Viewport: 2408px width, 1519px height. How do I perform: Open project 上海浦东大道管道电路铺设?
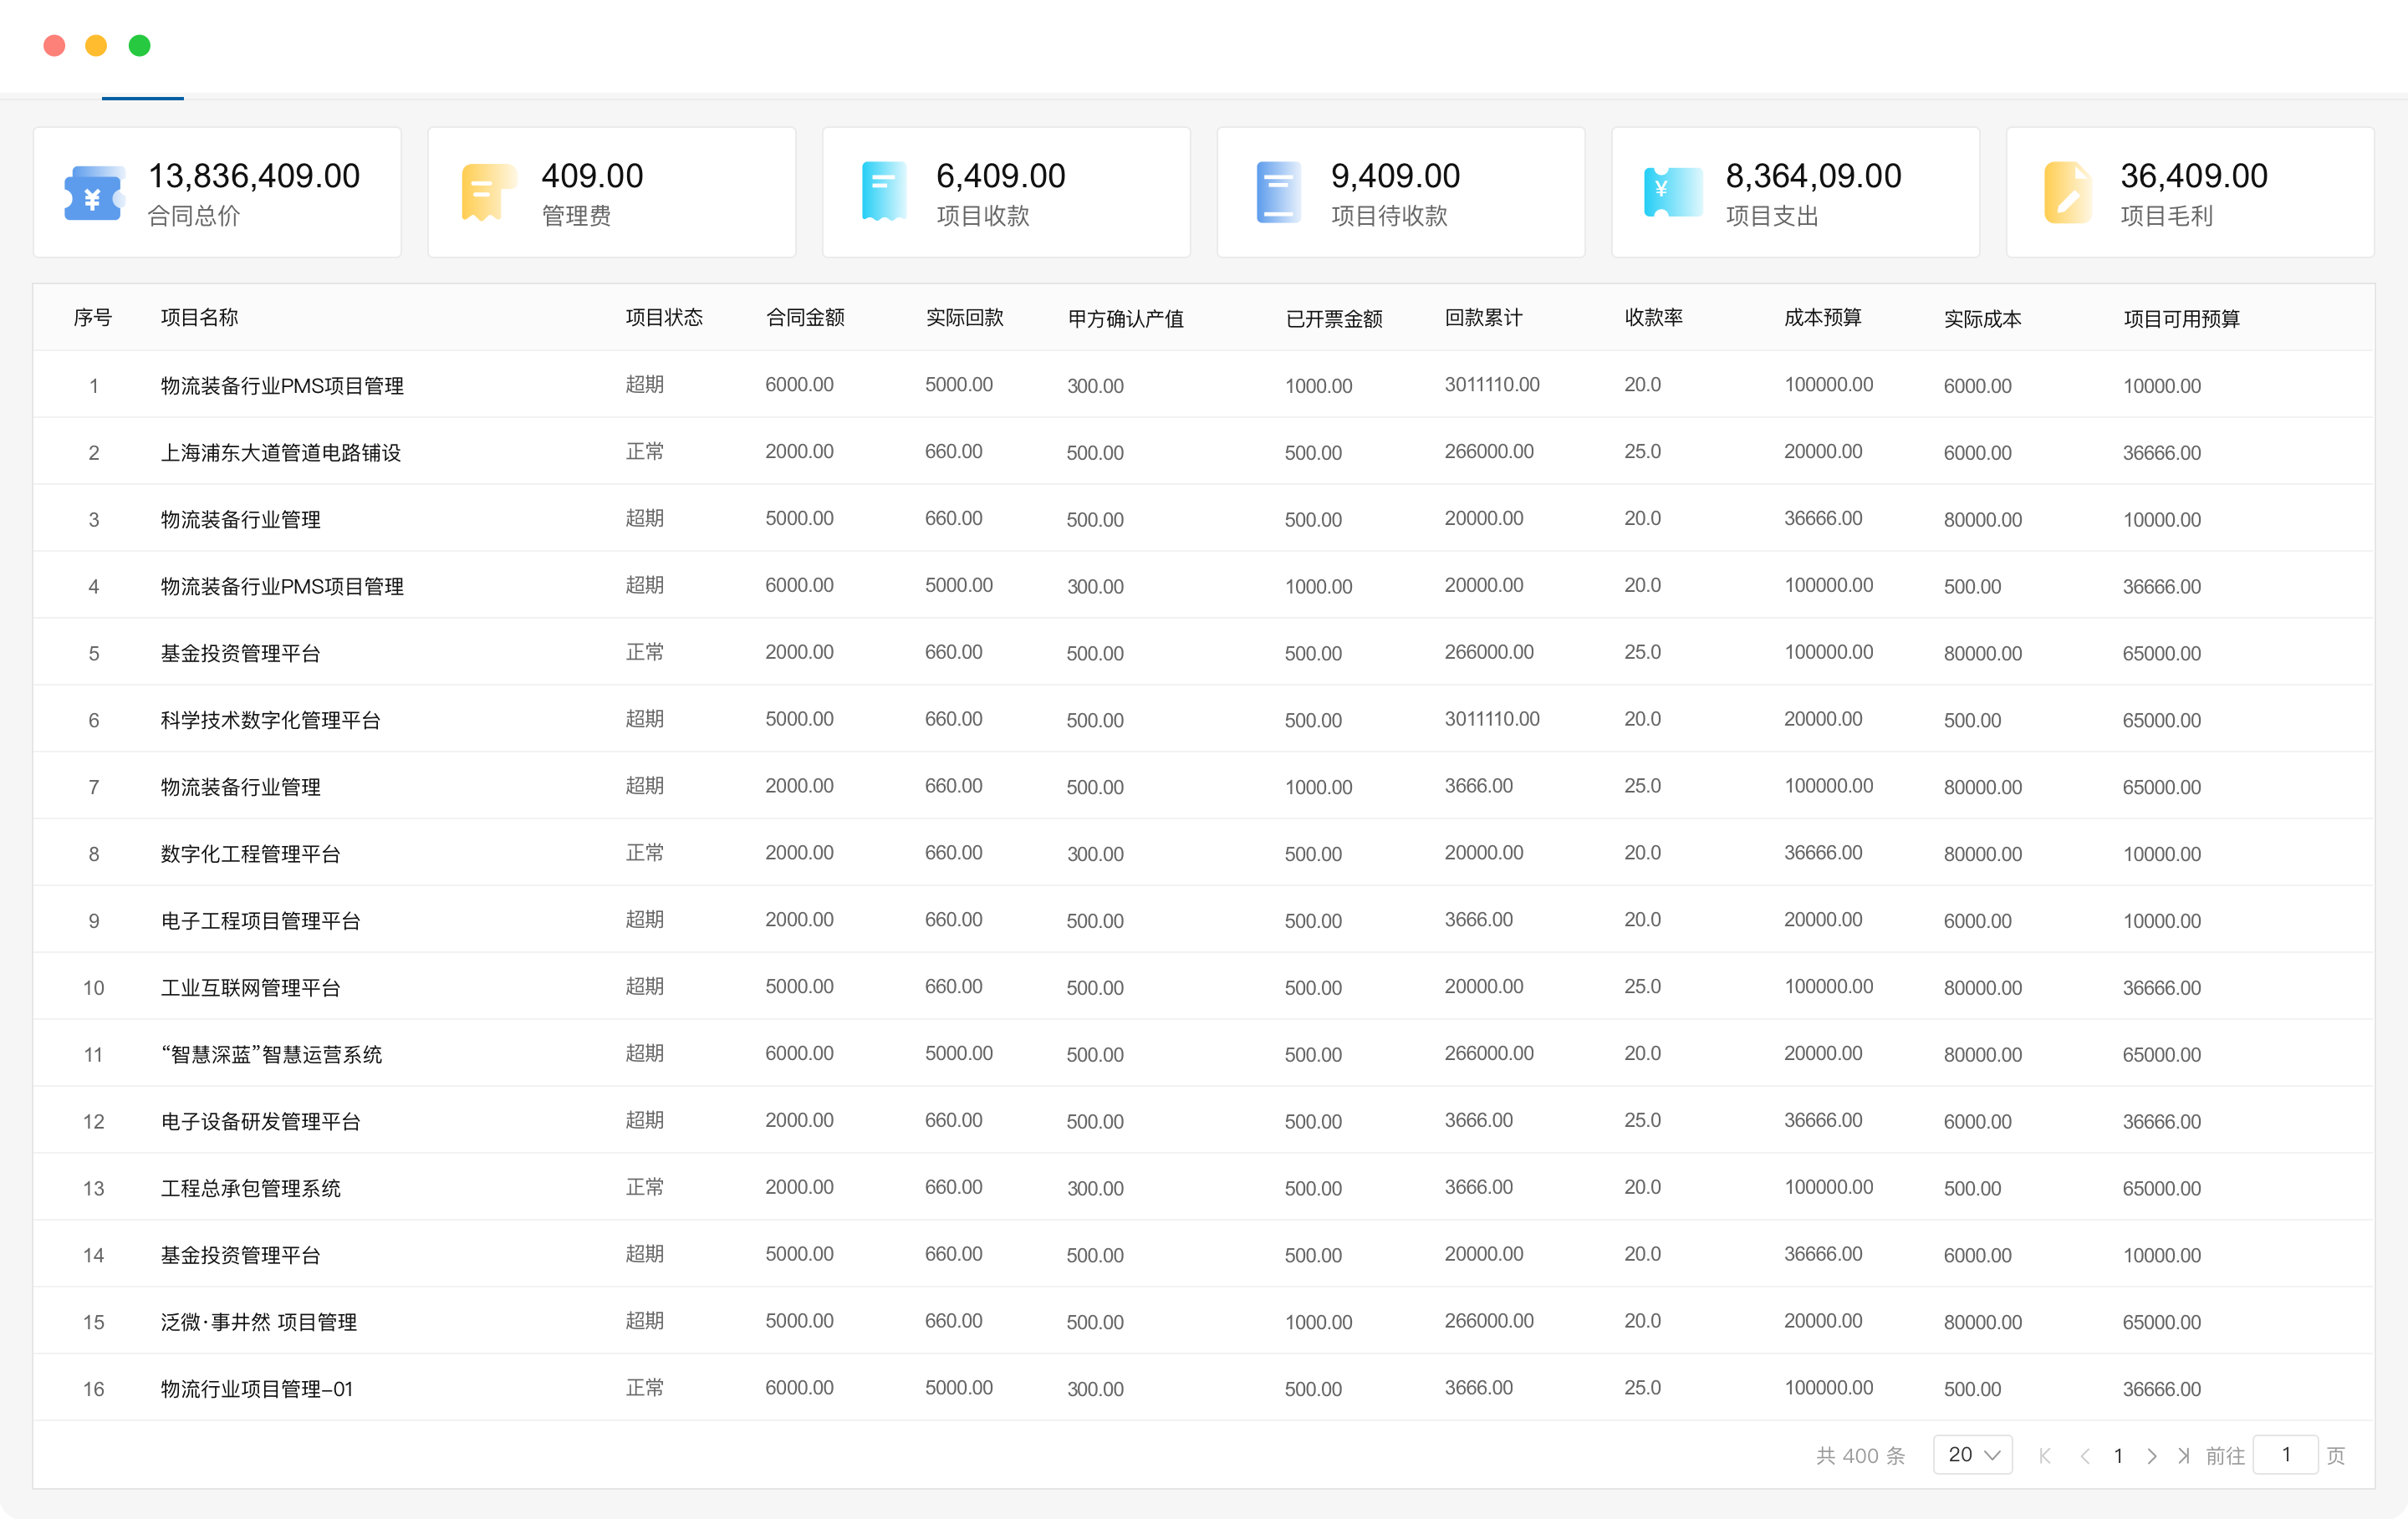[x=281, y=453]
